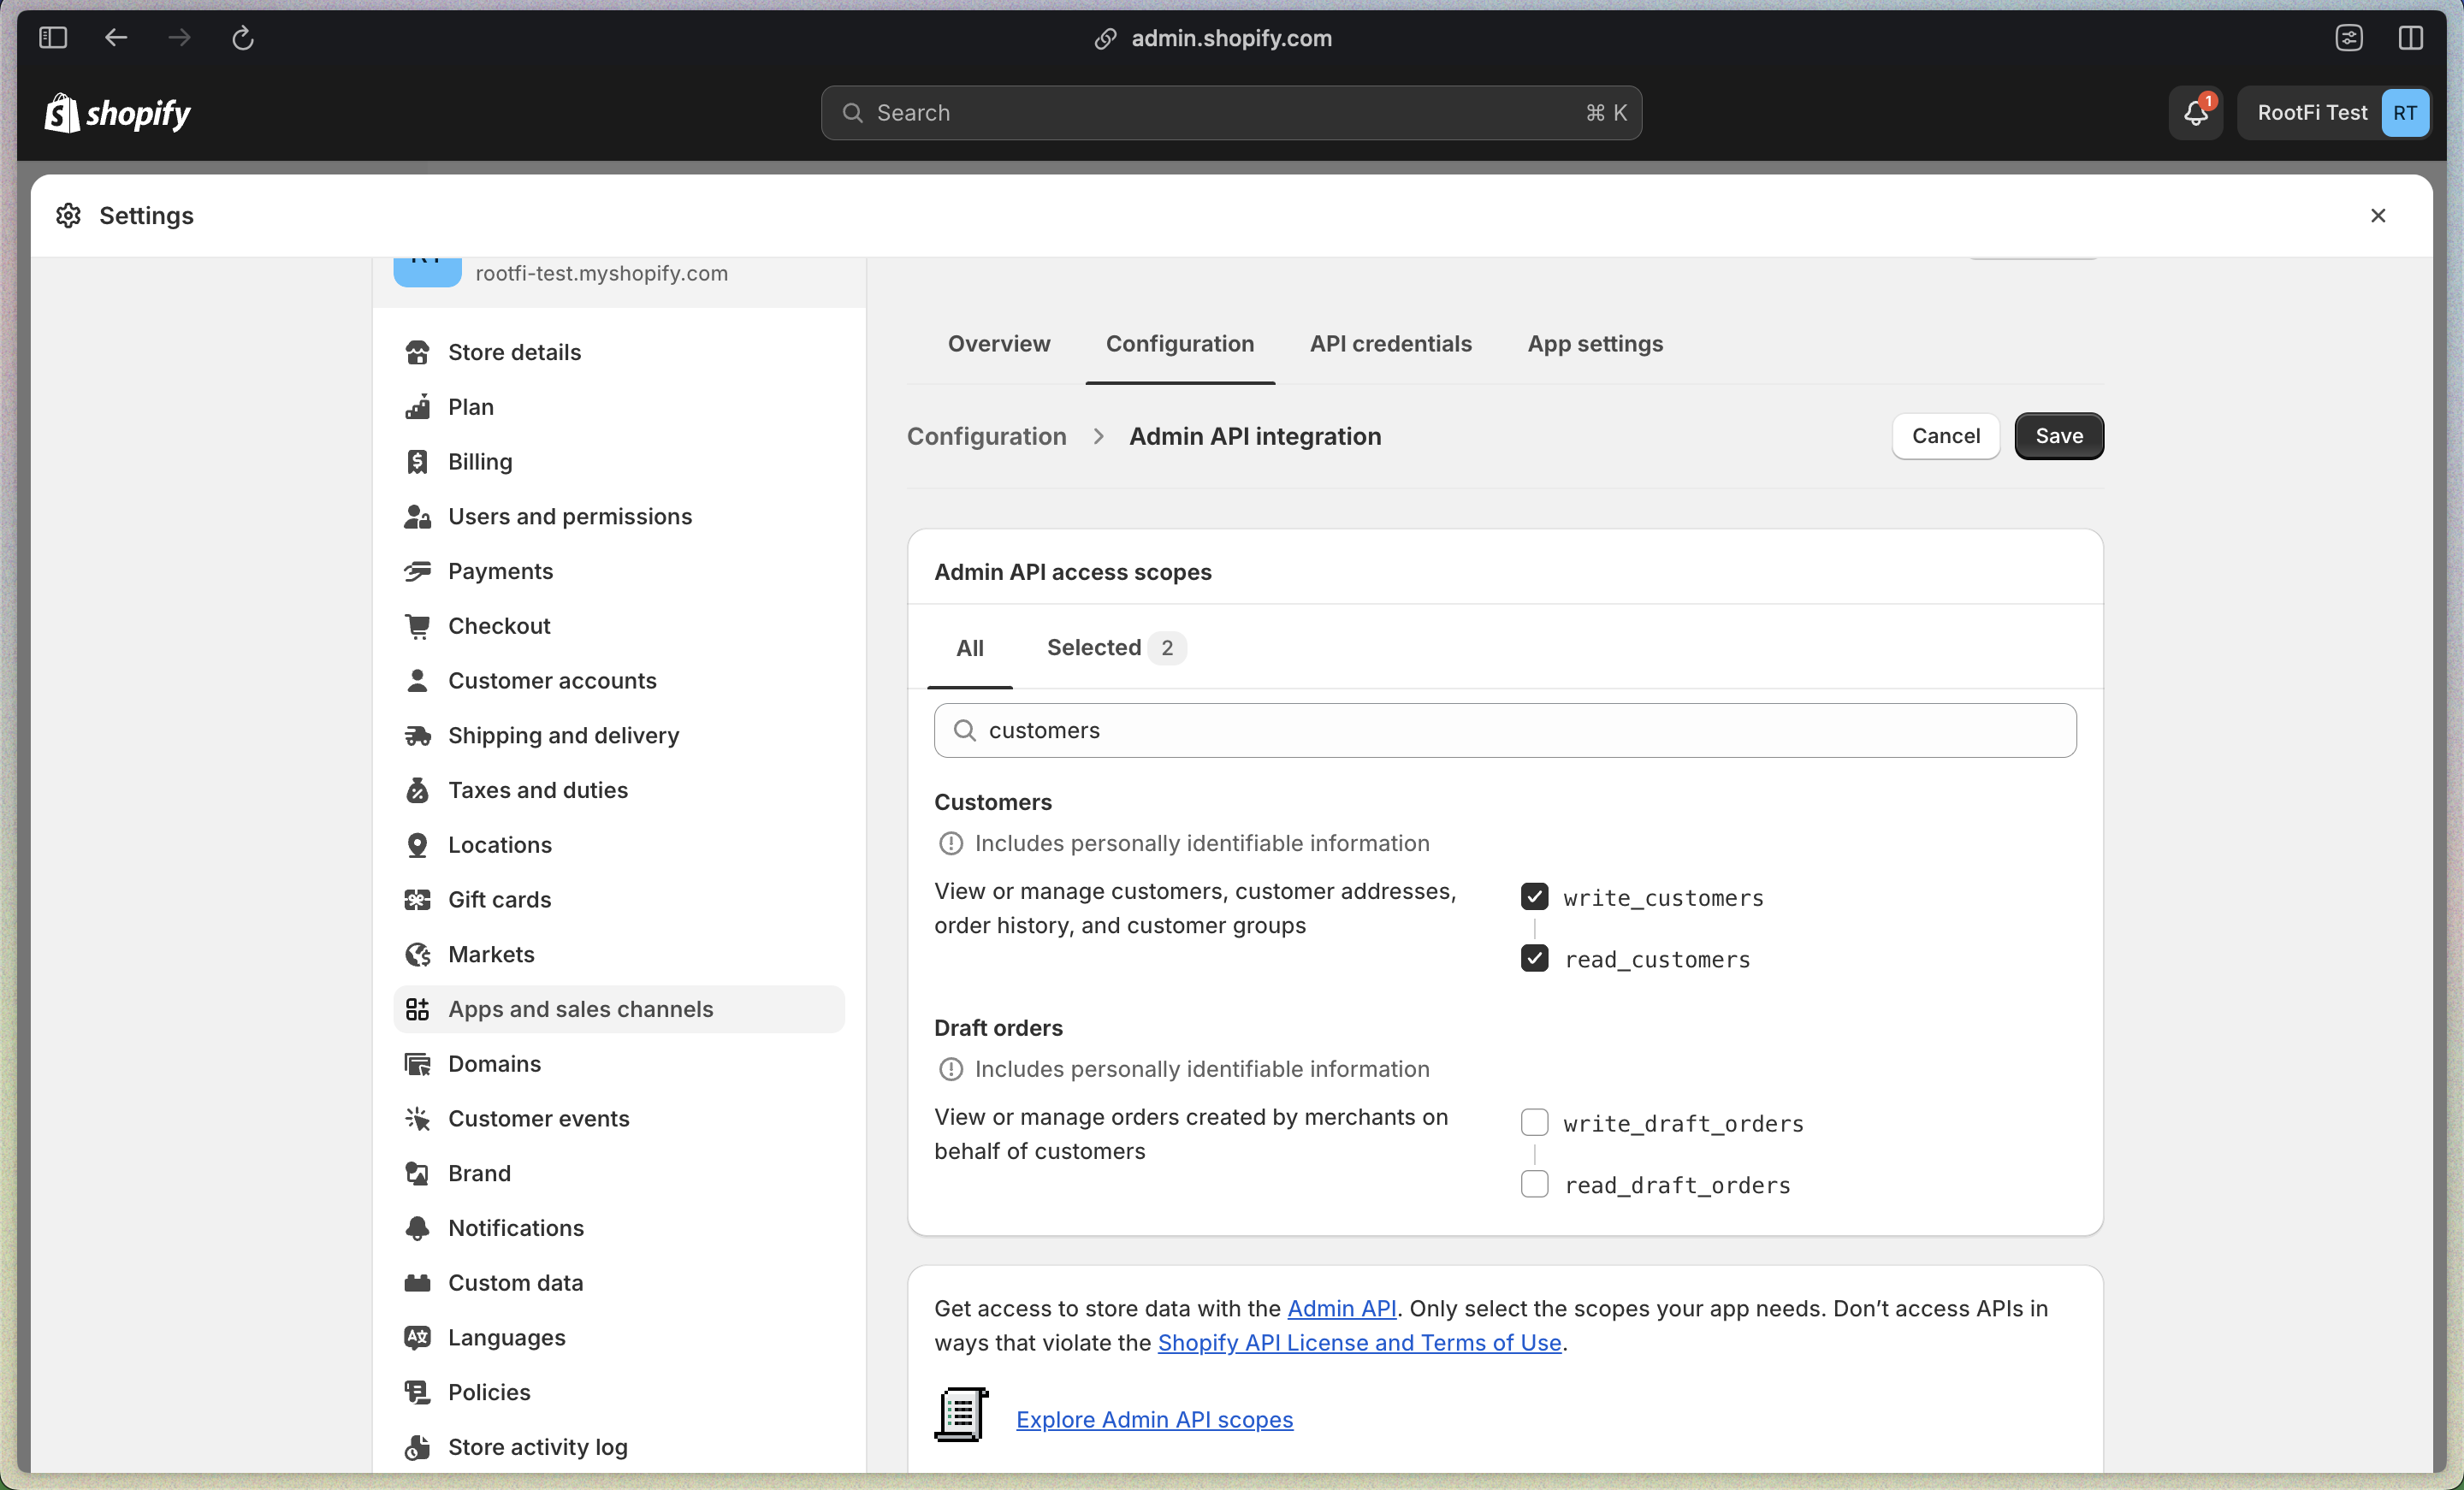Toggle the browser sidebar icon
The width and height of the screenshot is (2464, 1490).
53,38
